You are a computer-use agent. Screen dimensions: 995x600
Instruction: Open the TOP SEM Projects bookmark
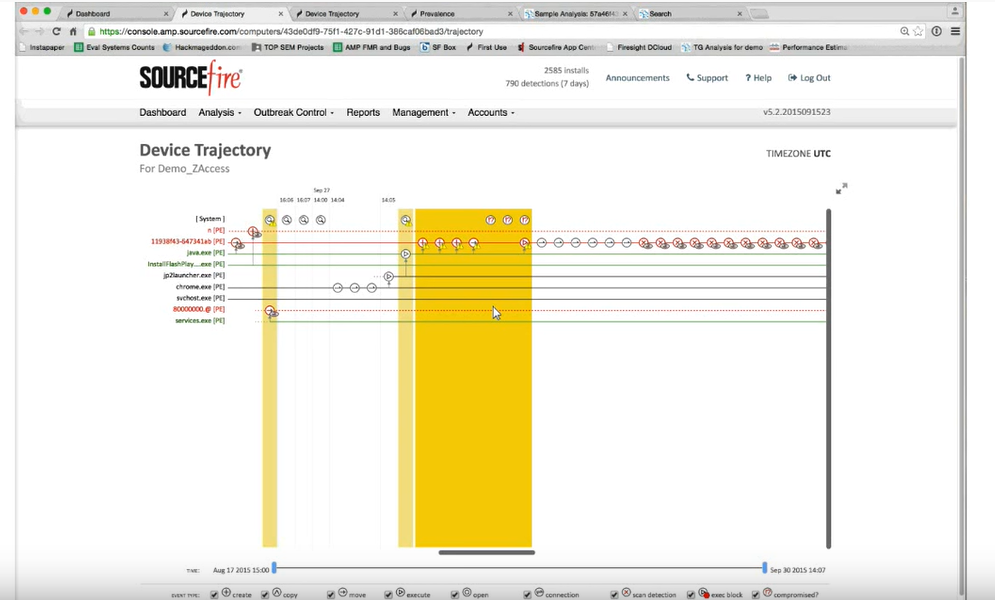pos(287,47)
